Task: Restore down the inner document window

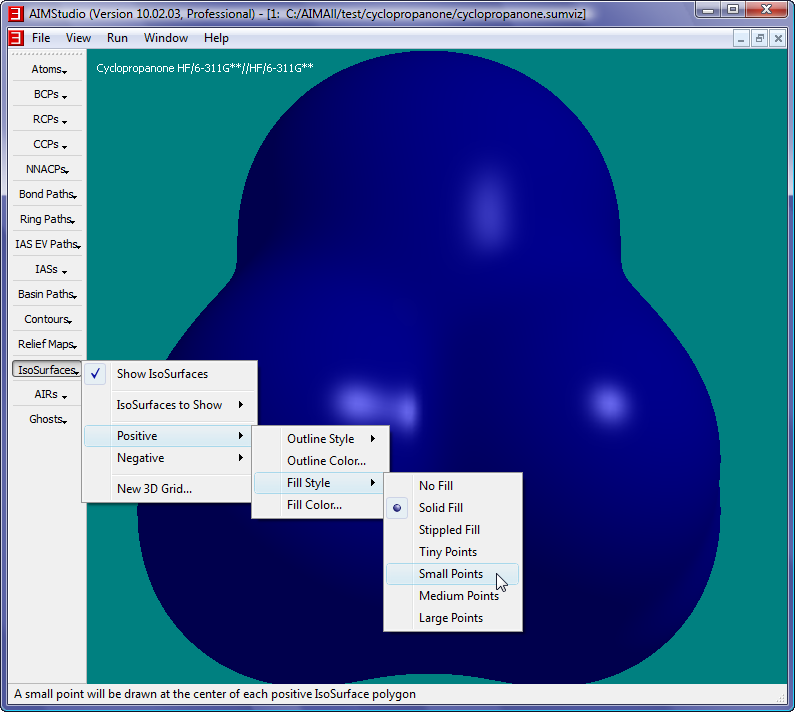Action: [760, 38]
